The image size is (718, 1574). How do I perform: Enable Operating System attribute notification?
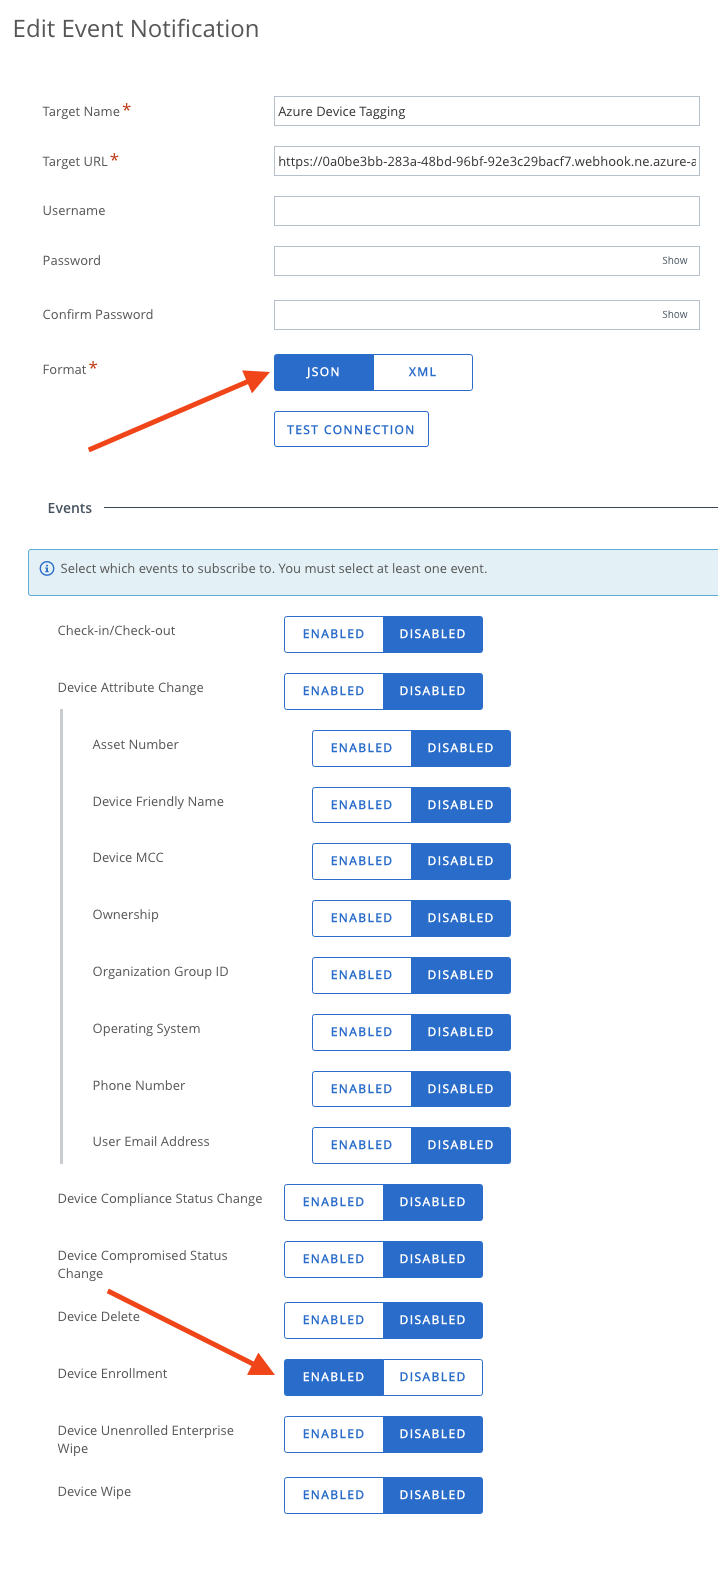(x=361, y=1032)
